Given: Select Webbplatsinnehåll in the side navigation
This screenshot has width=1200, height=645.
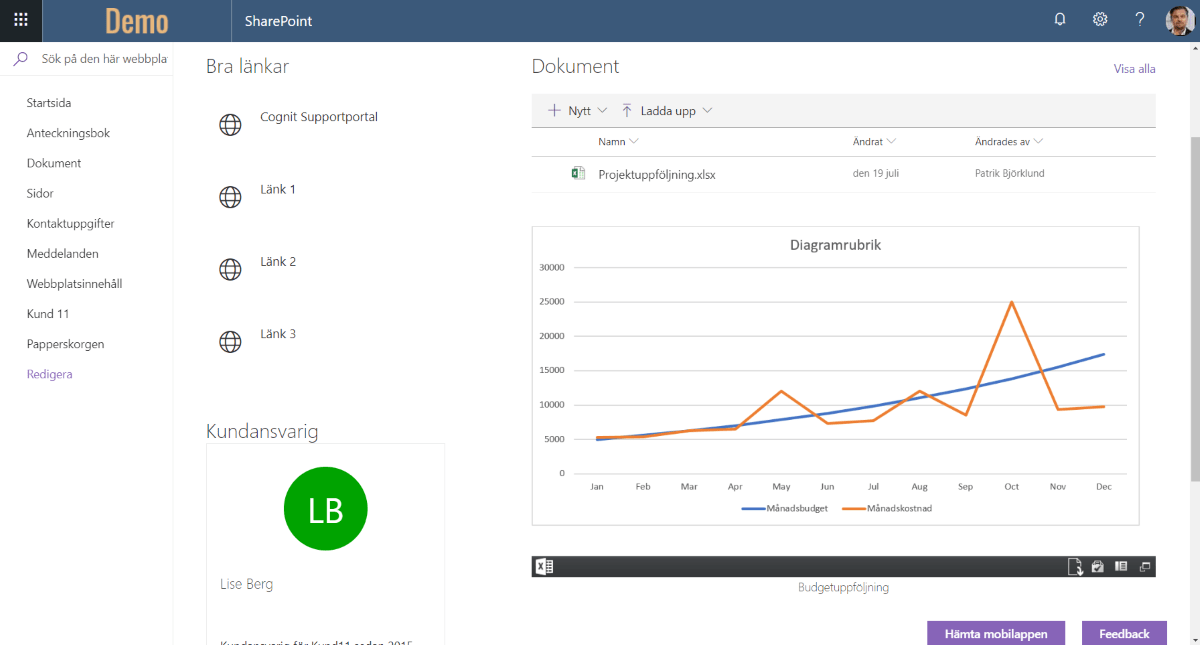Looking at the screenshot, I should pyautogui.click(x=74, y=284).
